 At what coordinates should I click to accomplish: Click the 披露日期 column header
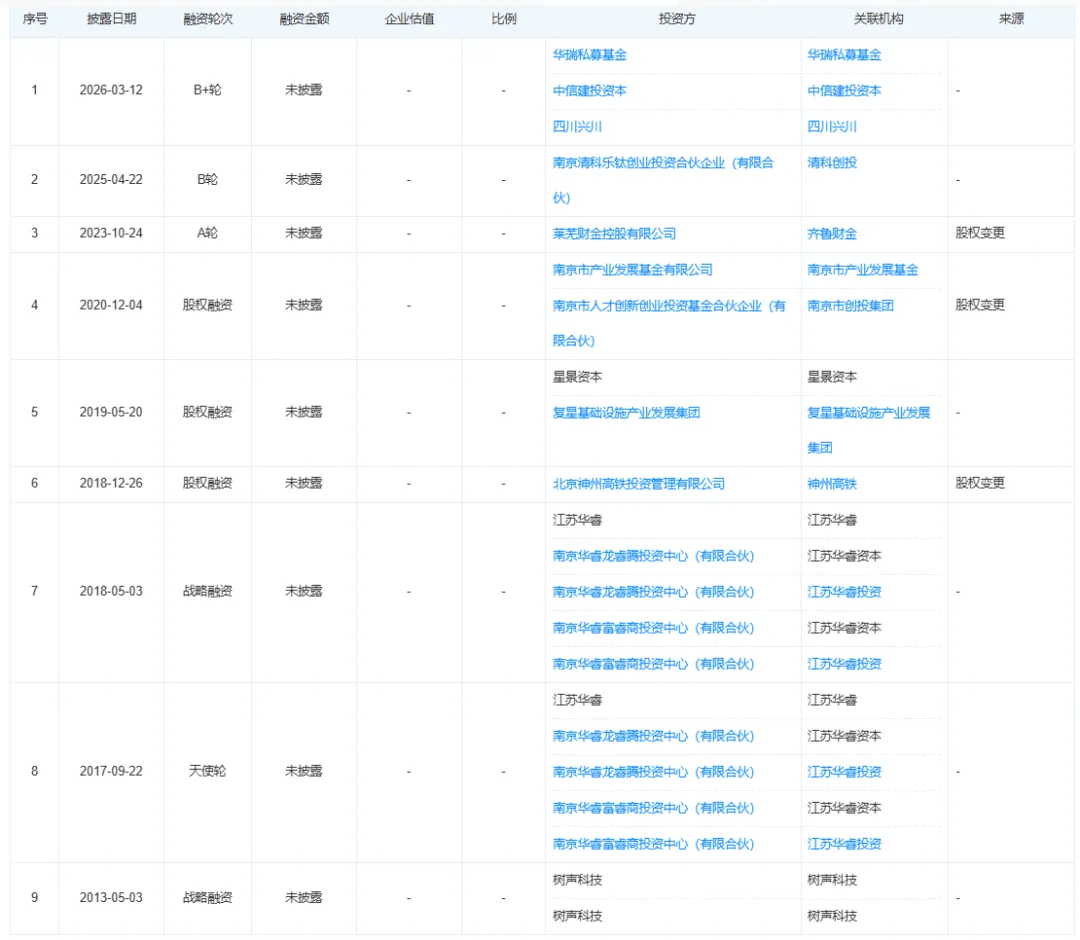[x=112, y=19]
